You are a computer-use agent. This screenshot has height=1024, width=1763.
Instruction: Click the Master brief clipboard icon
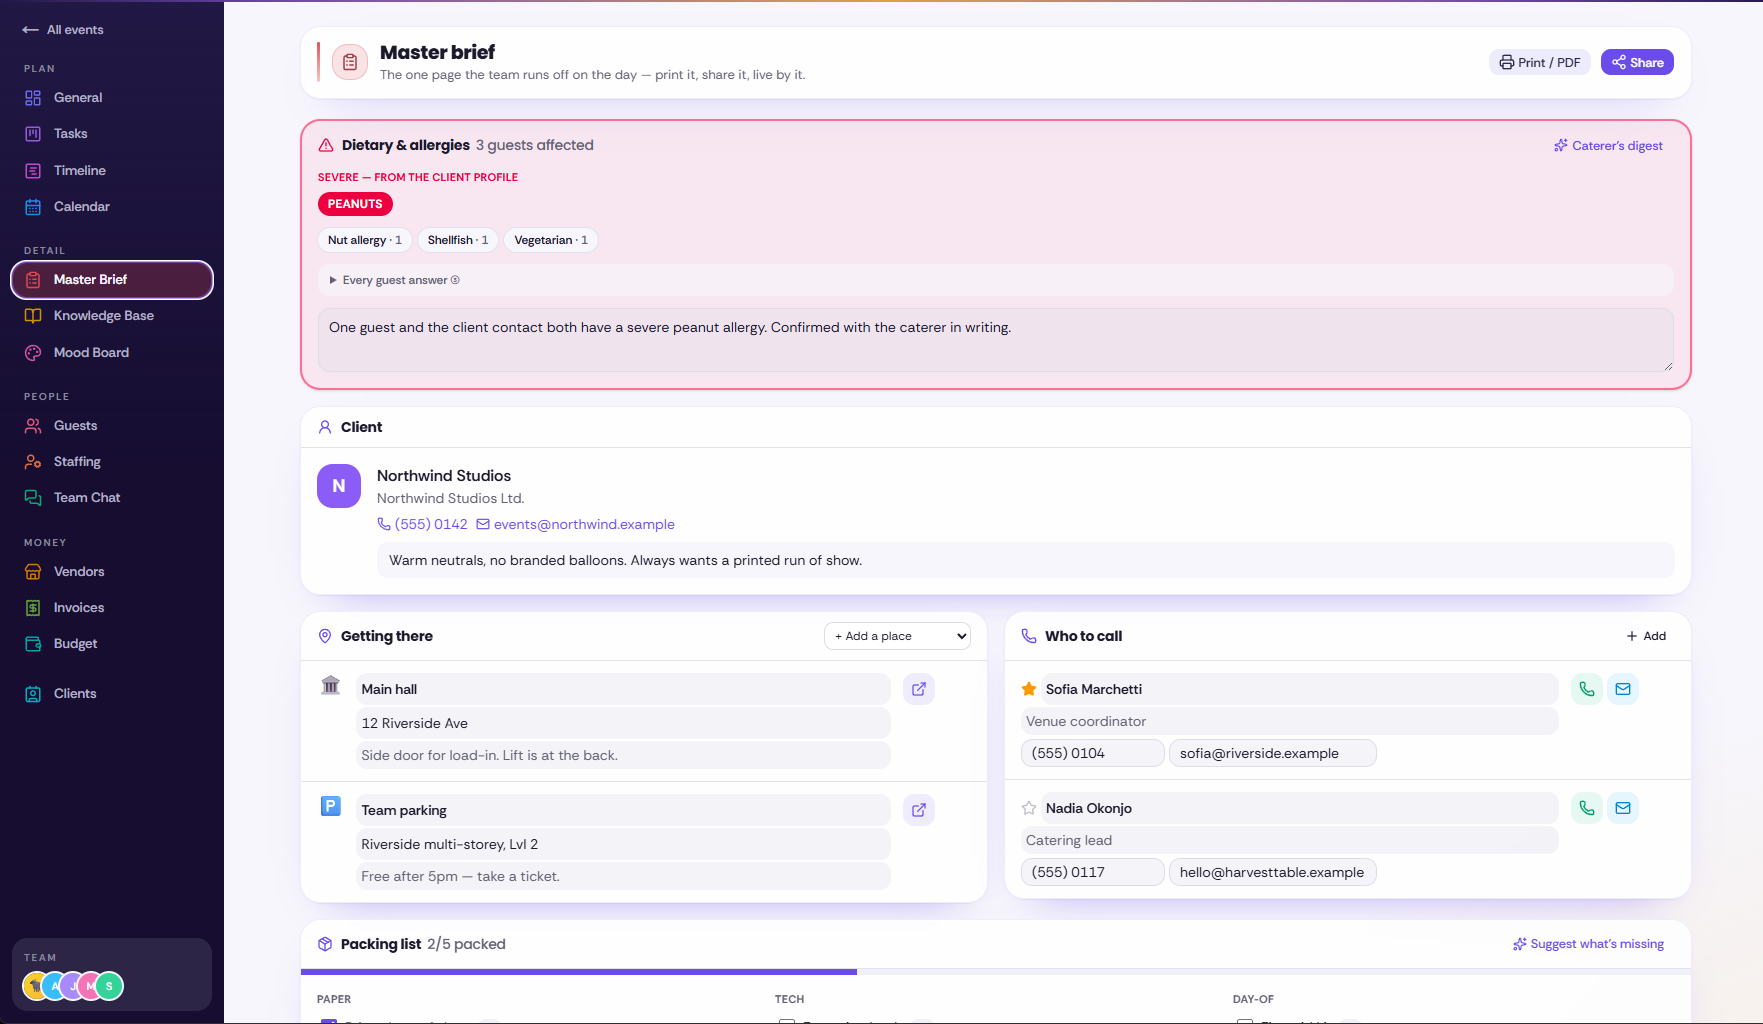(350, 62)
